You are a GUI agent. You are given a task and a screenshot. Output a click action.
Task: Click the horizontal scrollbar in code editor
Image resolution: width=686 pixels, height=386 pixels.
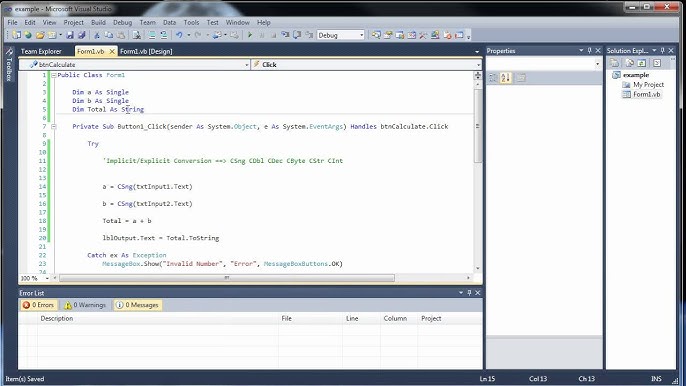(227, 278)
